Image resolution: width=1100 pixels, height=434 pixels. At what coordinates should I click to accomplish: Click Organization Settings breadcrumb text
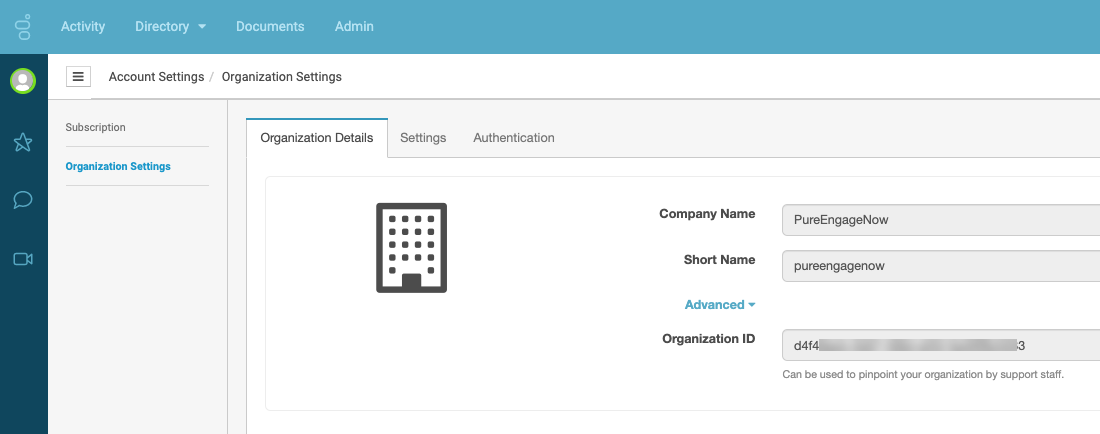282,76
